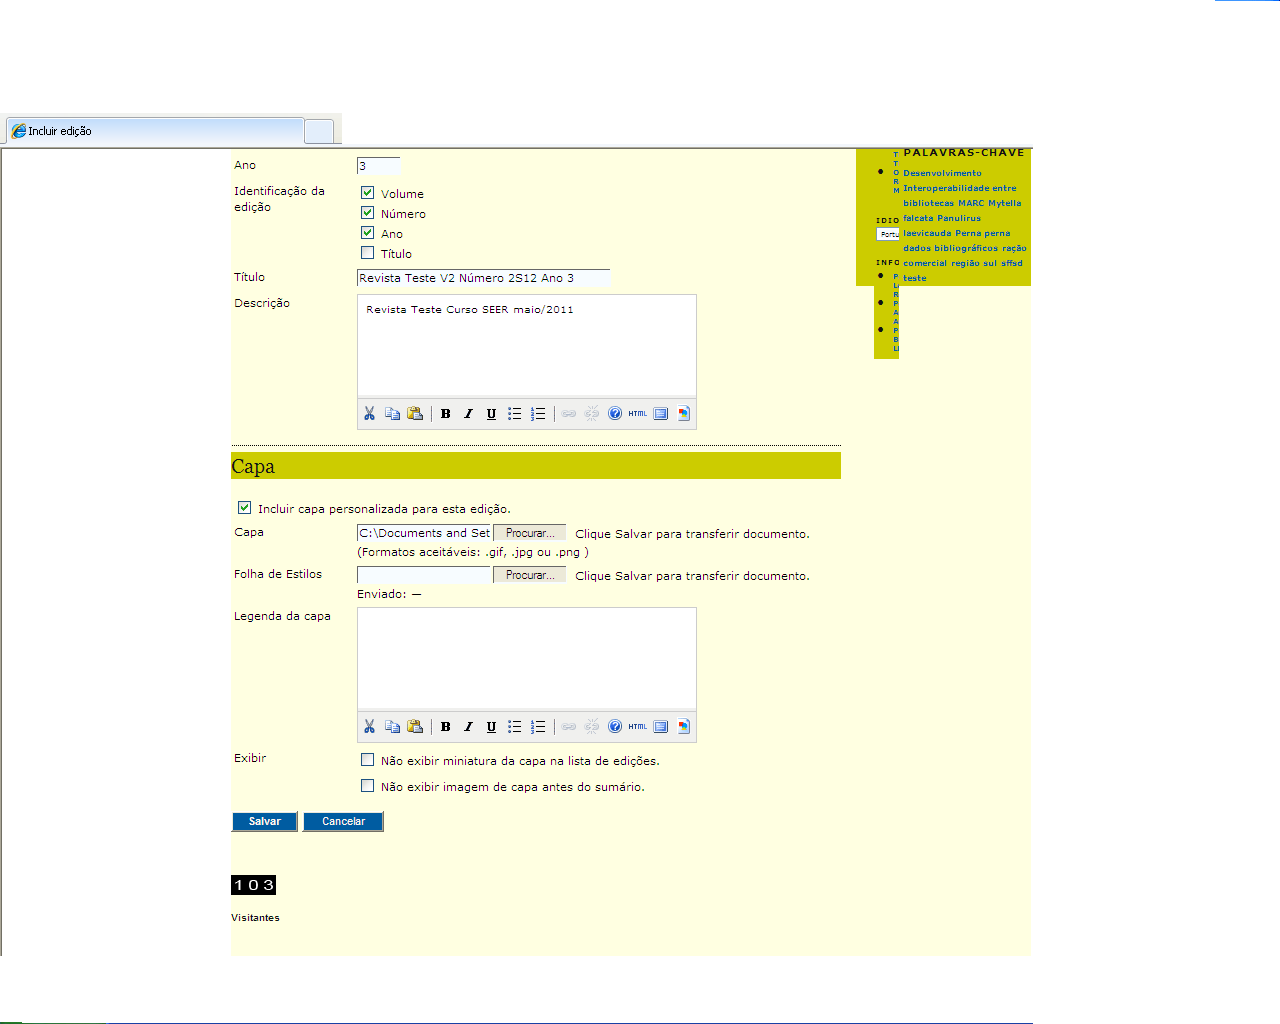
Task: Toggle Underline in Legenda da capa toolbar
Action: click(491, 727)
